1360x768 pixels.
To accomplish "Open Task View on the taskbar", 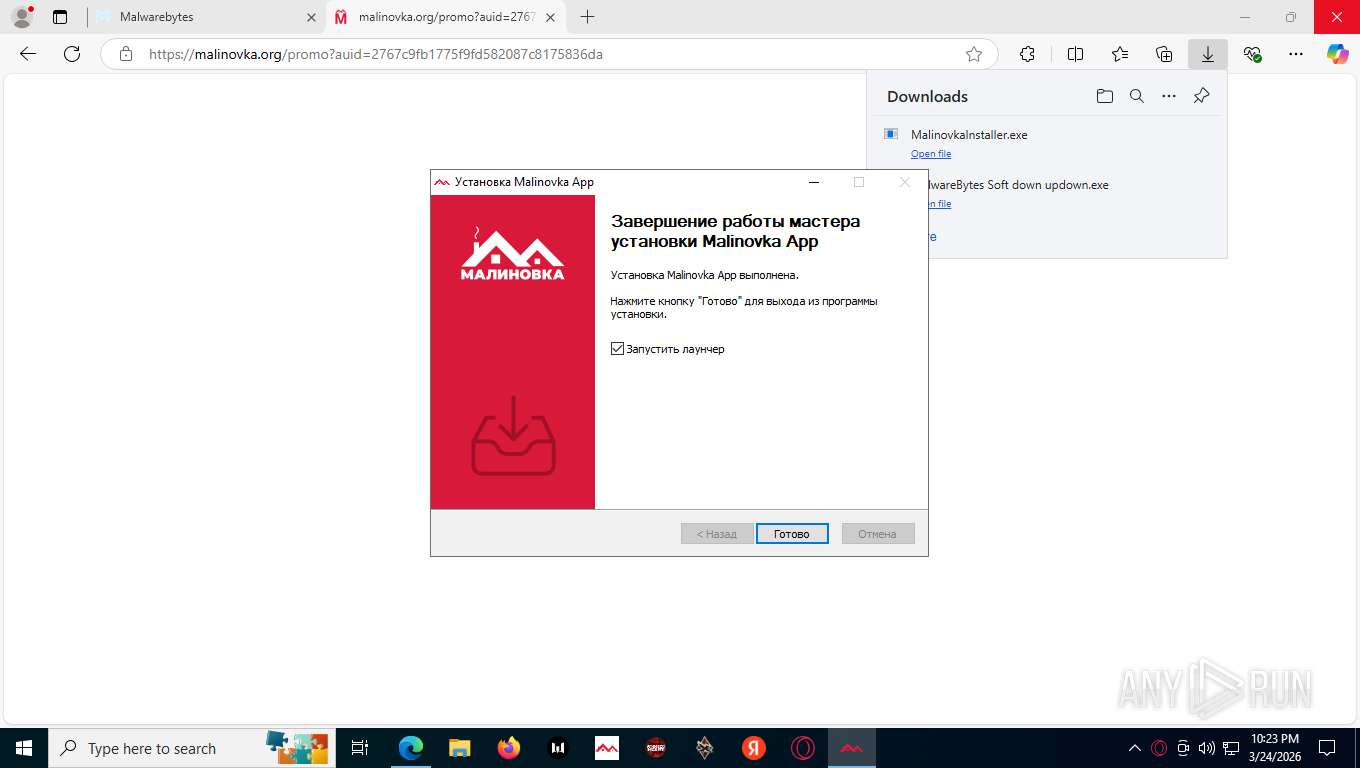I will pos(360,748).
